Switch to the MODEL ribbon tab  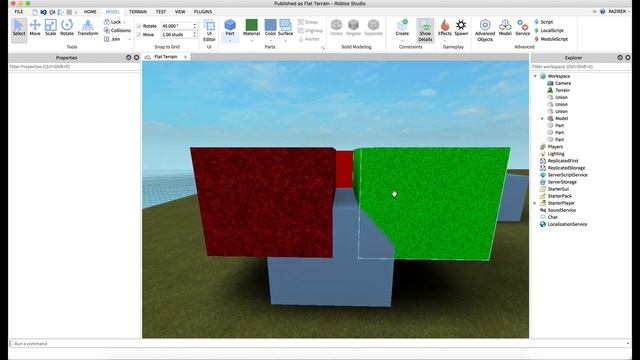coord(113,12)
